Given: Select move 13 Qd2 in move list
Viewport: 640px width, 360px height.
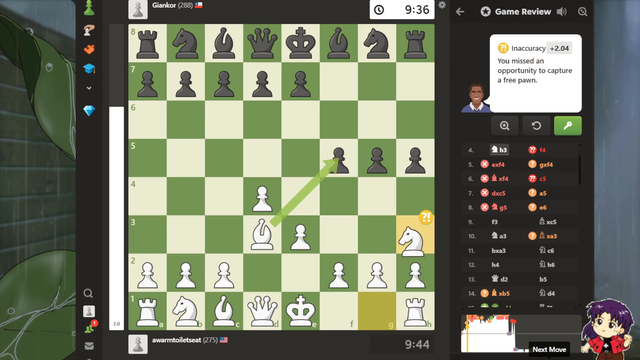Looking at the screenshot, I should [x=500, y=279].
